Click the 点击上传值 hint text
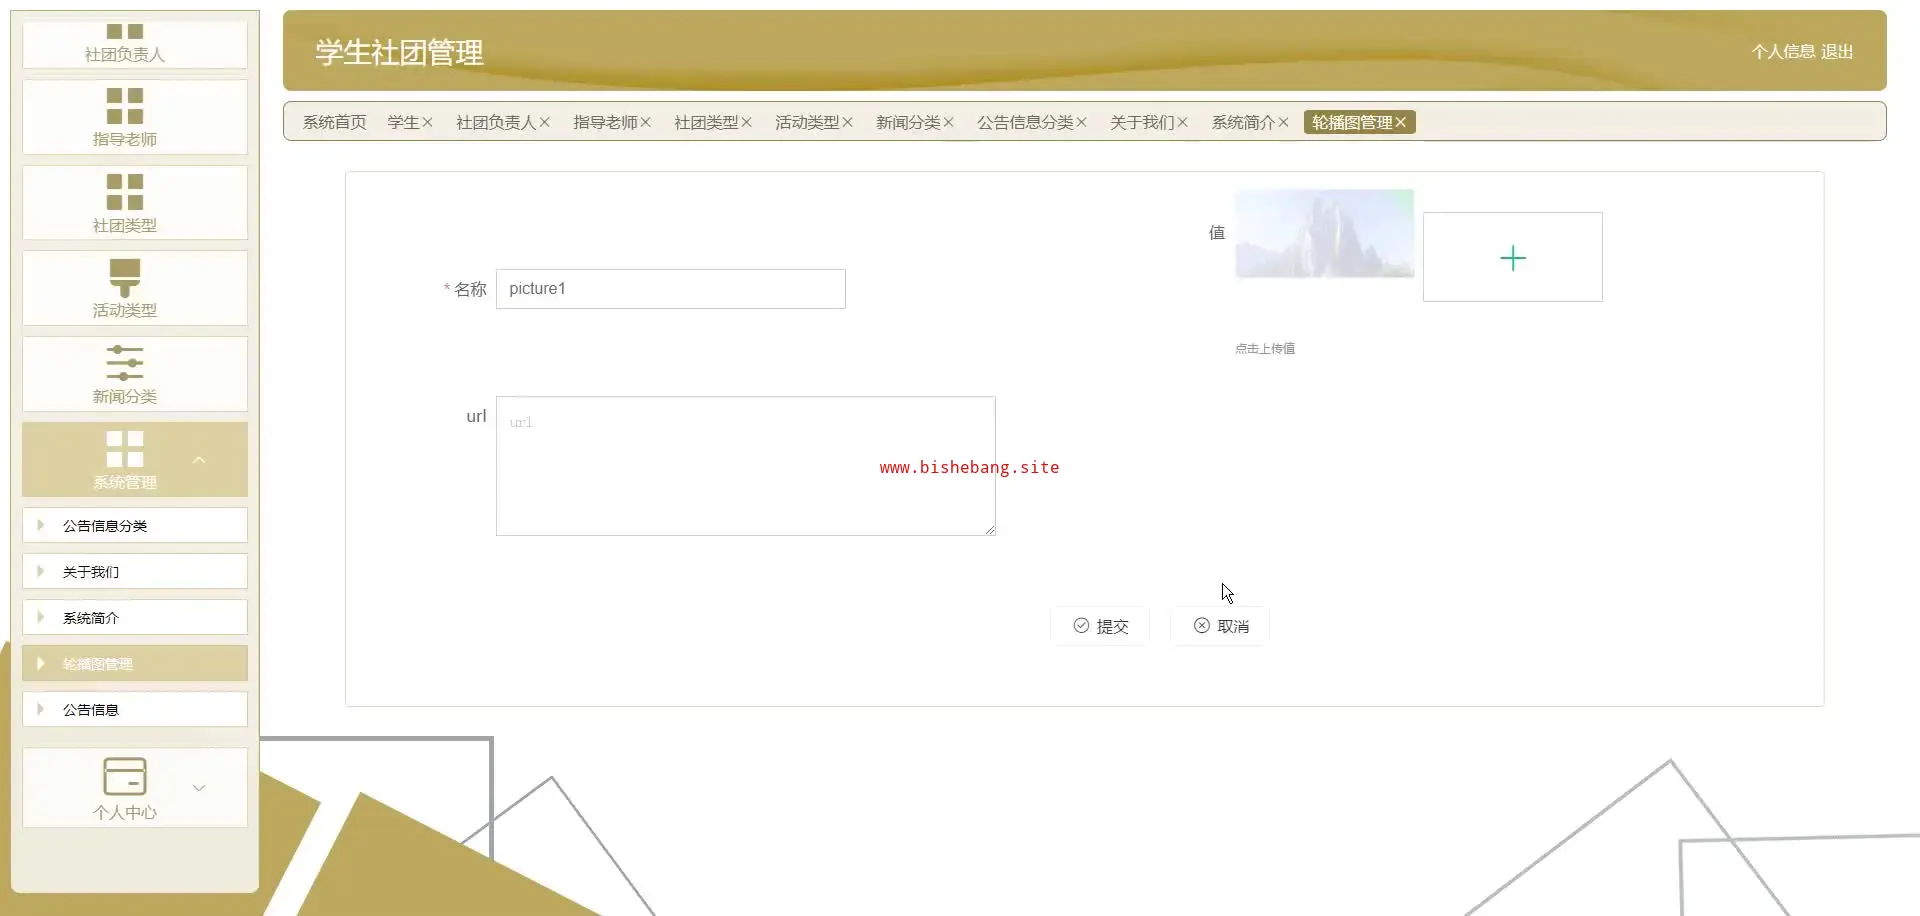Viewport: 1920px width, 916px height. coord(1265,349)
